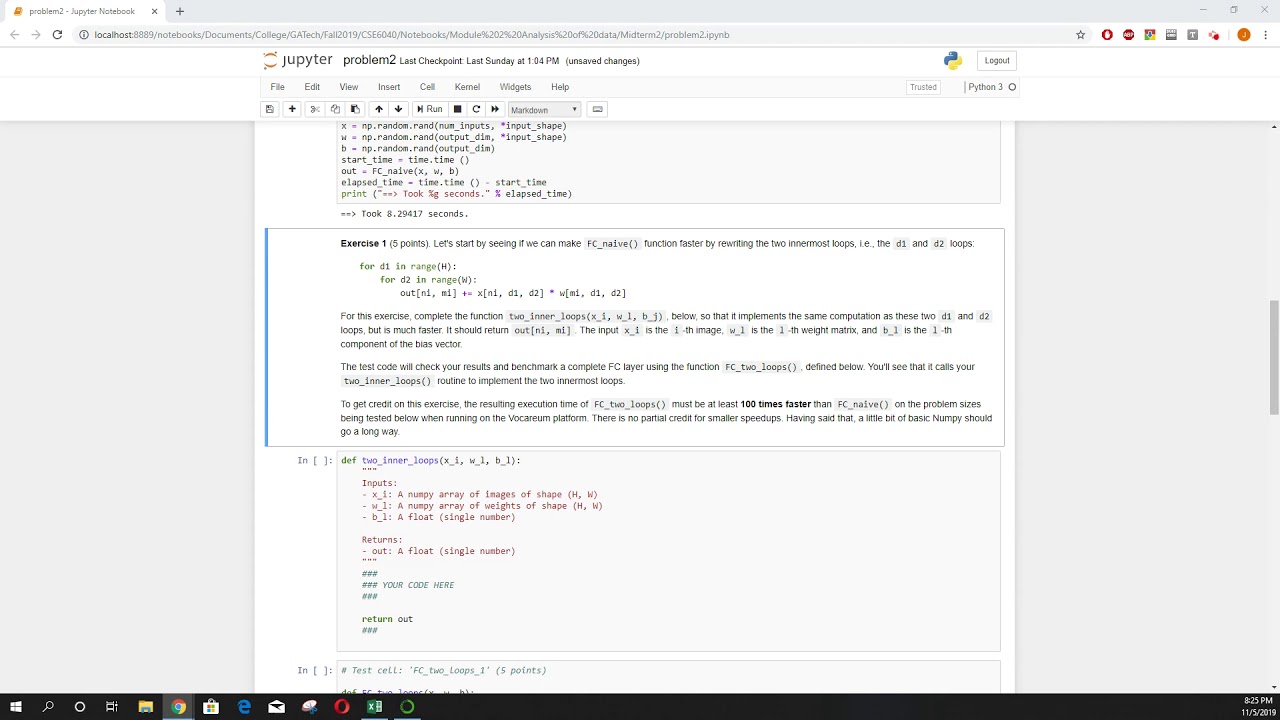Click the Python 3 kernel idle indicator circle
Image resolution: width=1280 pixels, height=720 pixels.
[x=1012, y=87]
